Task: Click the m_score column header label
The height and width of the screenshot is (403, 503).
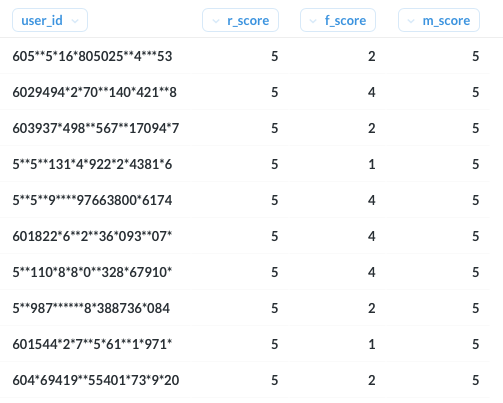Action: point(446,21)
